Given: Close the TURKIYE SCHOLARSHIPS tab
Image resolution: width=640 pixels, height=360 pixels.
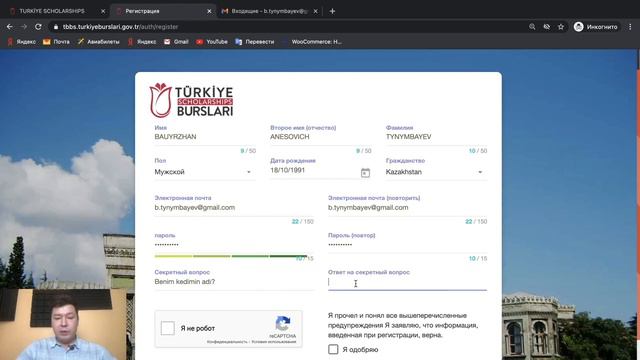Looking at the screenshot, I should 103,11.
